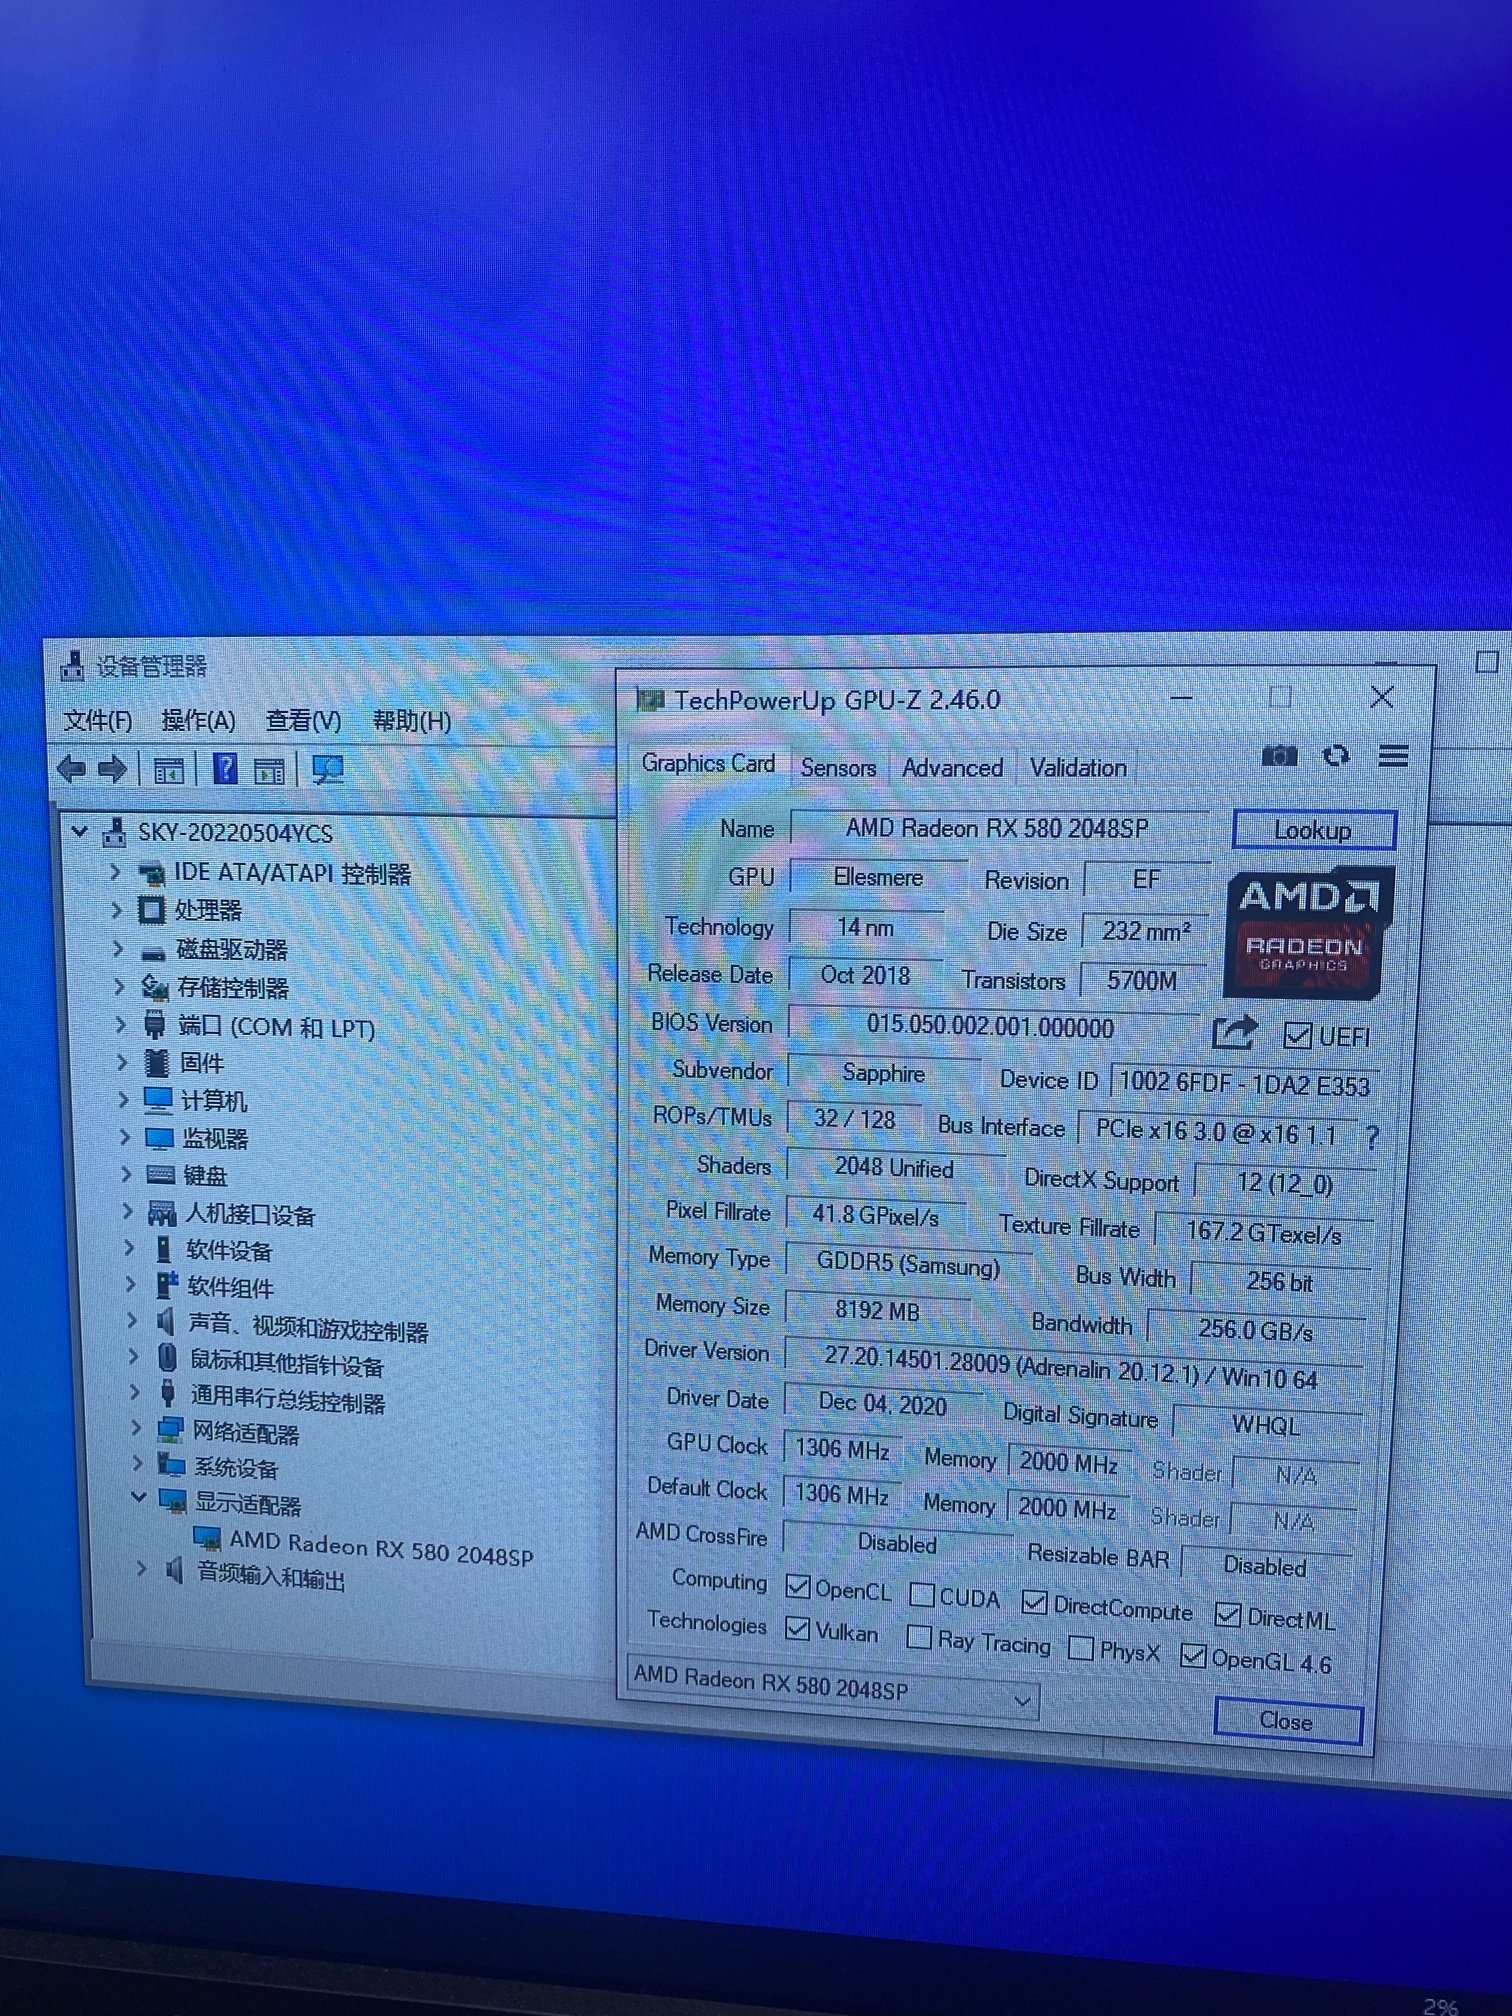Select the Graphics Card tab
This screenshot has height=2016, width=1512.
click(x=708, y=763)
